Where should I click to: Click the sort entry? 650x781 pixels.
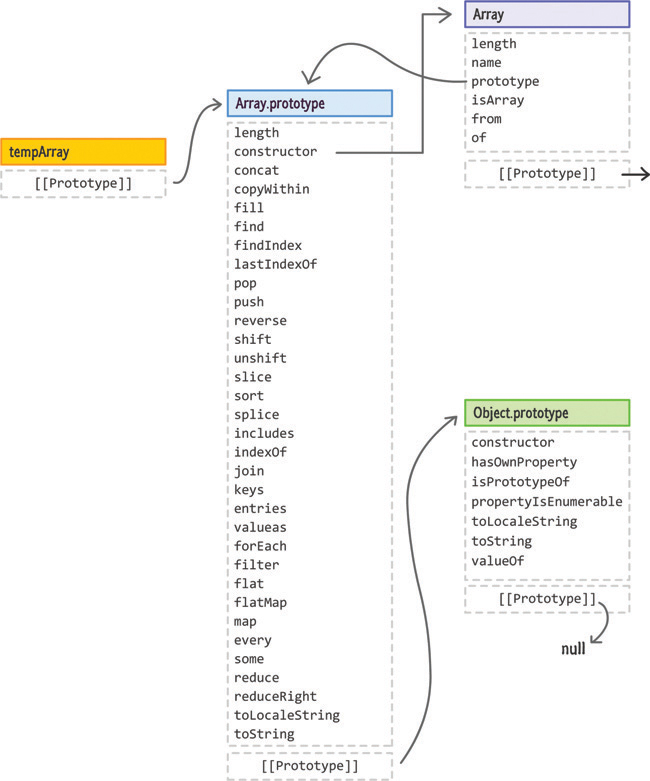pyautogui.click(x=249, y=396)
